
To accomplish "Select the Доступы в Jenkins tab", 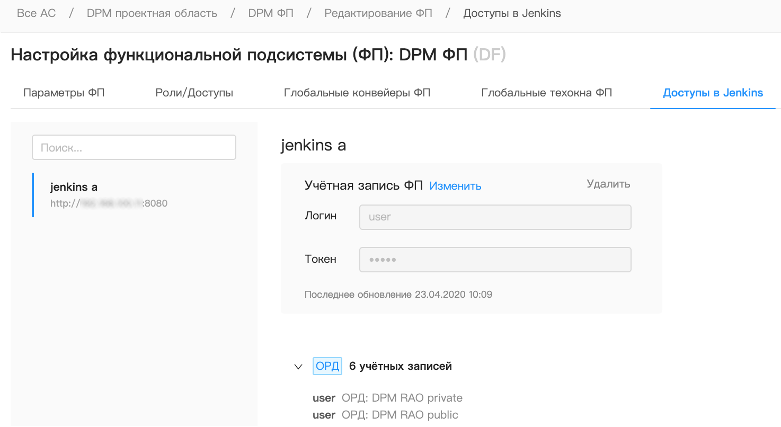I will coord(712,93).
